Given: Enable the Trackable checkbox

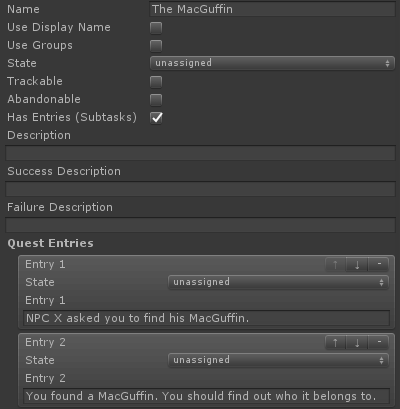Looking at the screenshot, I should coord(156,82).
